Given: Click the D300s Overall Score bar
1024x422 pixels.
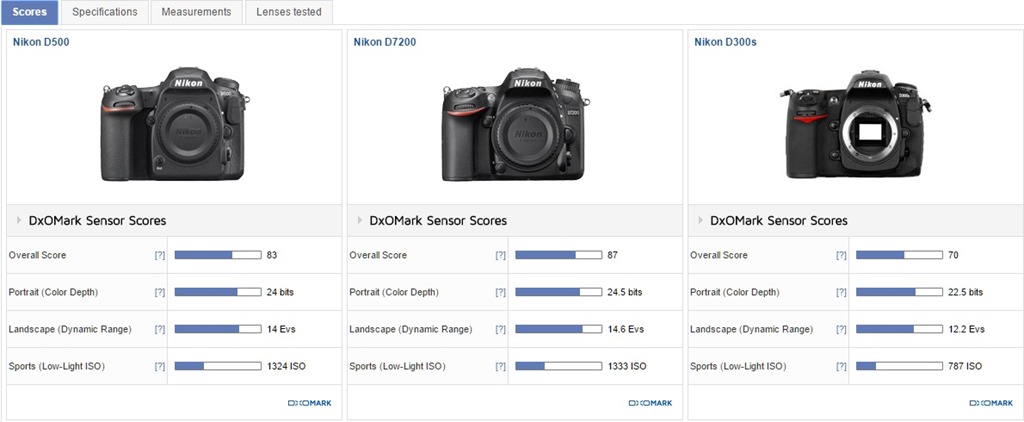Looking at the screenshot, I should pyautogui.click(x=899, y=255).
